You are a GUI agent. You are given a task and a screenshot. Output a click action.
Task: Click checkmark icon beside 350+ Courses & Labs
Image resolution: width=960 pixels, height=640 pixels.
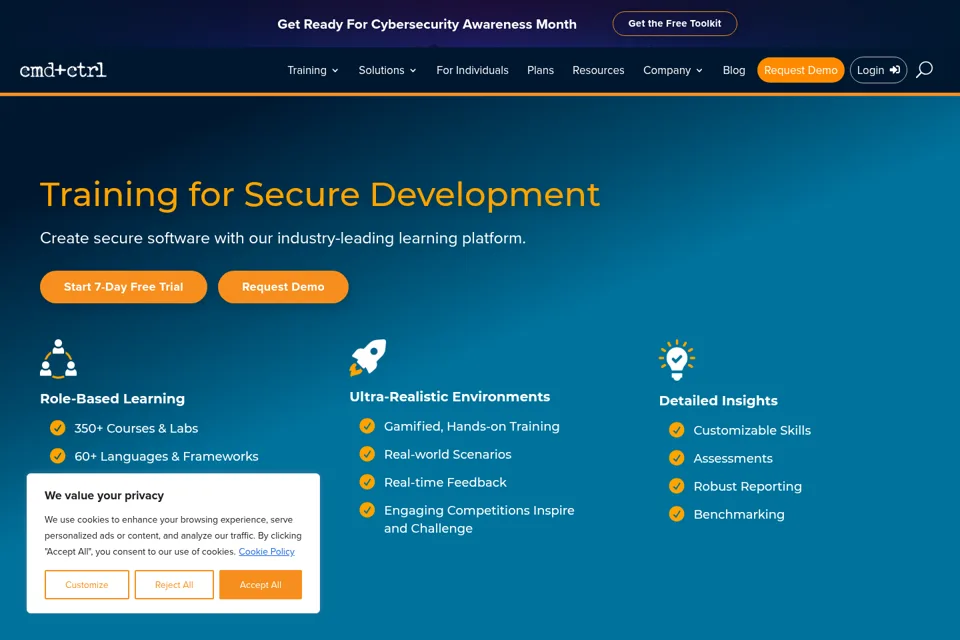[58, 427]
